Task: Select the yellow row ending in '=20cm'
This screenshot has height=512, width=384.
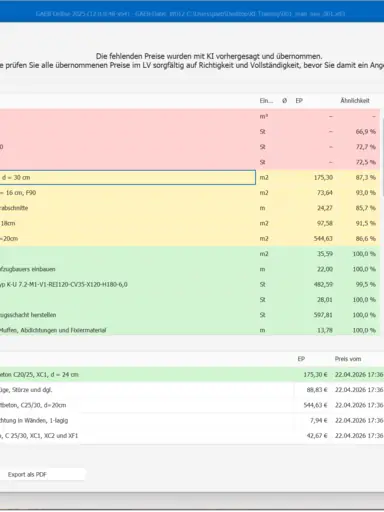Action: click(190, 239)
